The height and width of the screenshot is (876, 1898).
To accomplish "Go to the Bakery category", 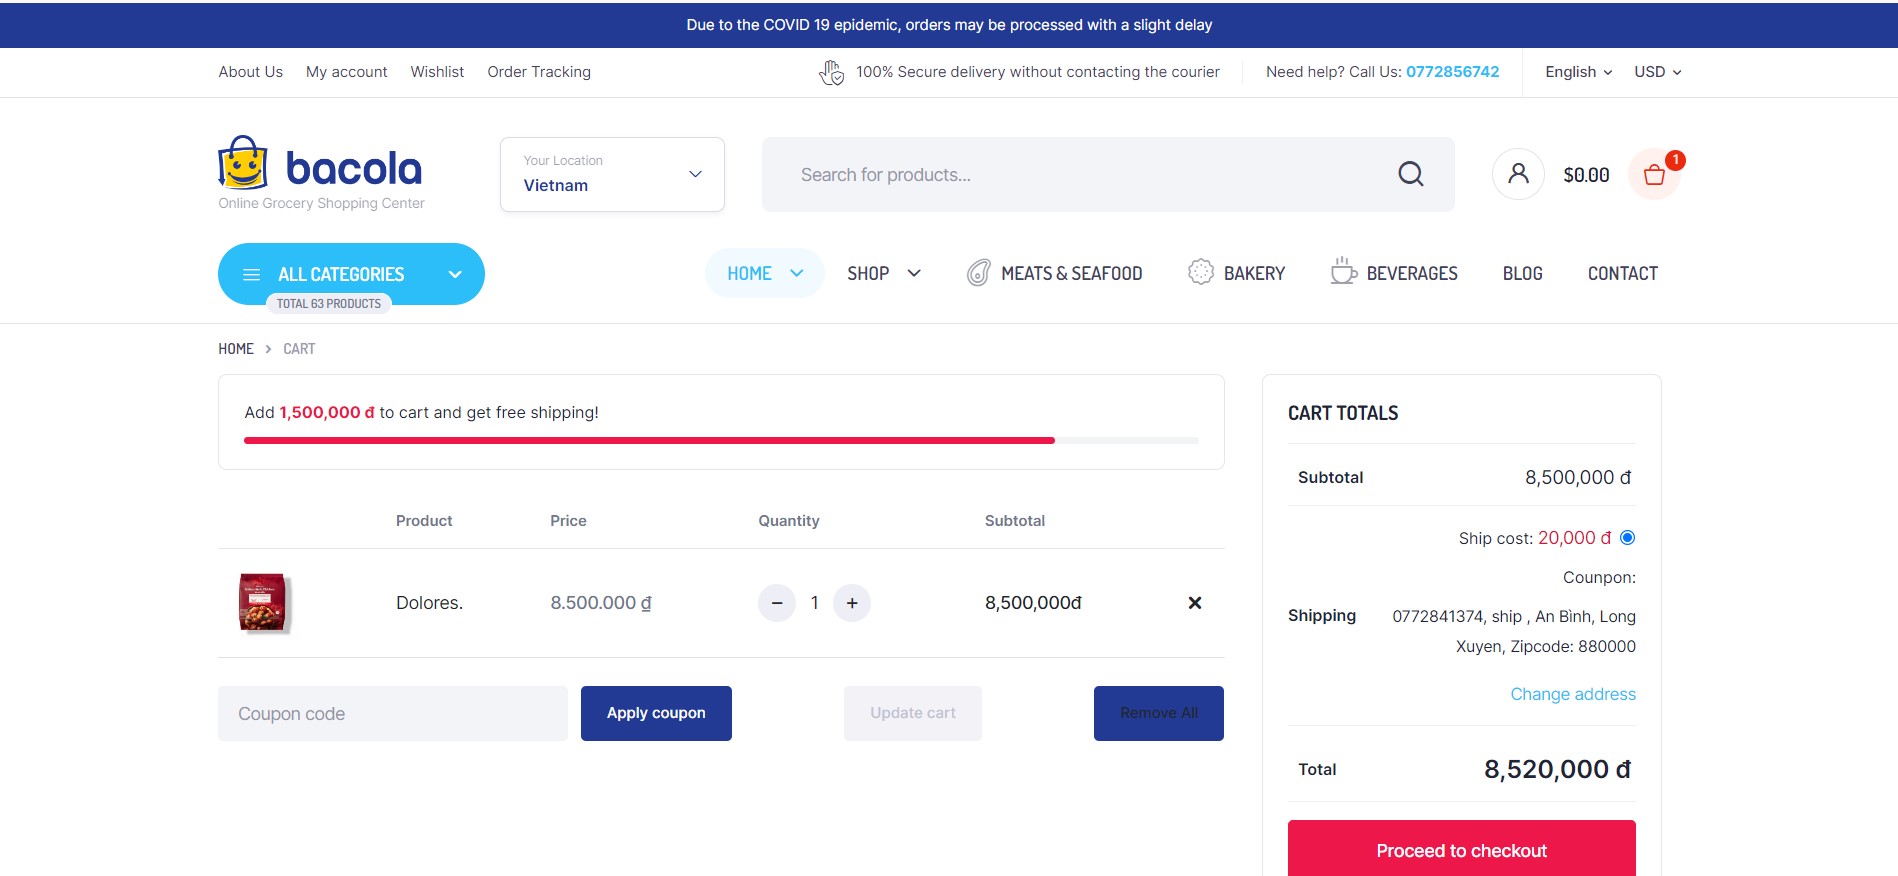I will tap(1236, 273).
